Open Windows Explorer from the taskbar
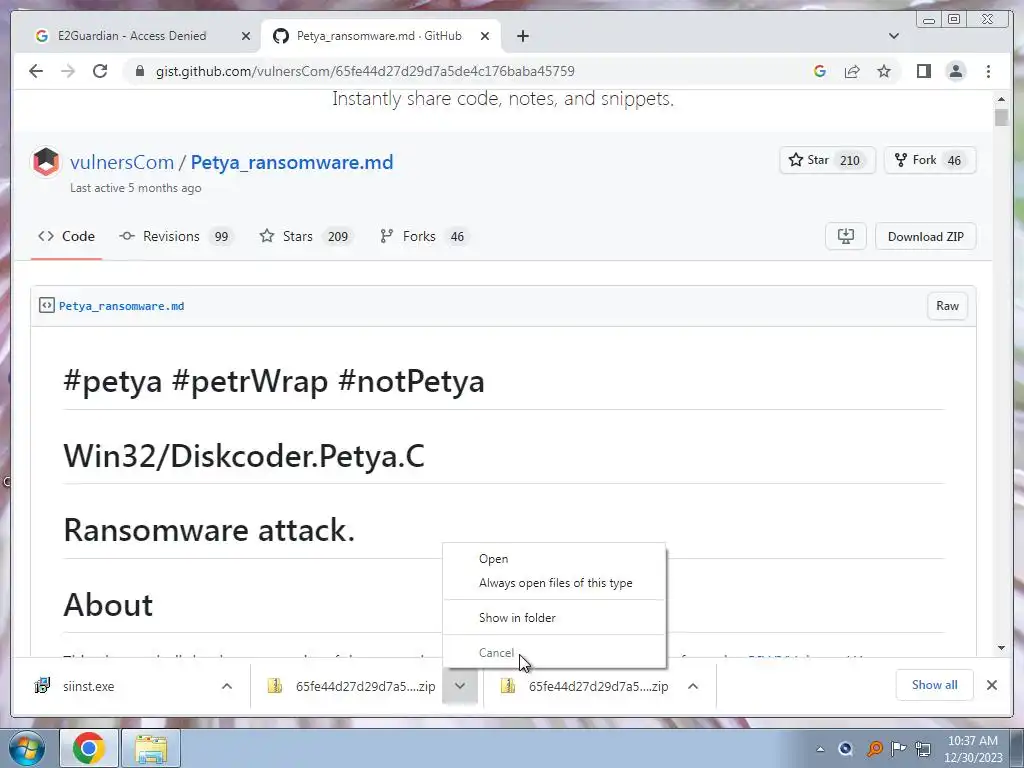1024x768 pixels. [x=151, y=748]
